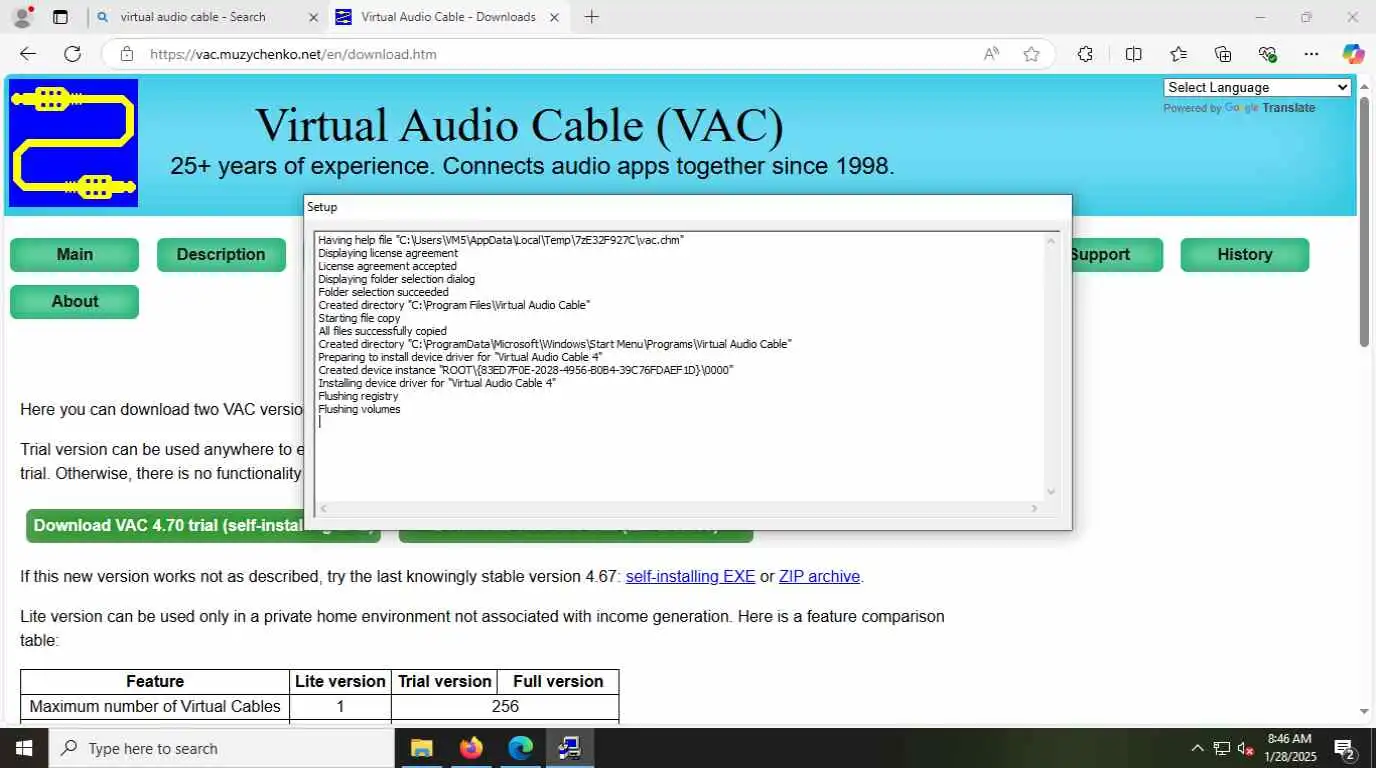Click the browser profile avatar icon

point(21,17)
